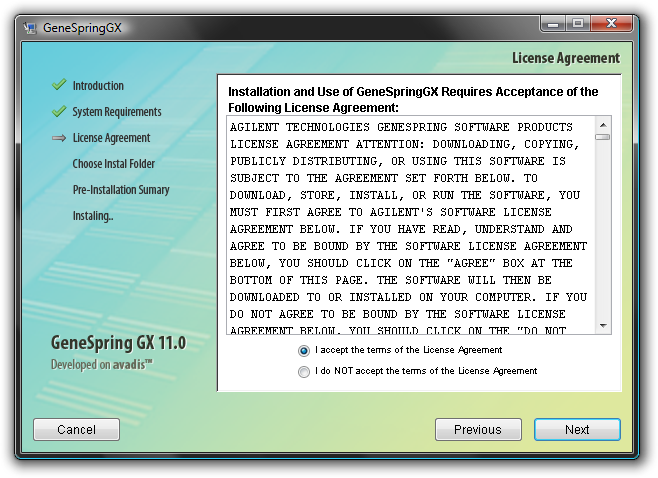Maximize the GeneSpringGX installer window
The image size is (658, 478).
click(x=578, y=24)
